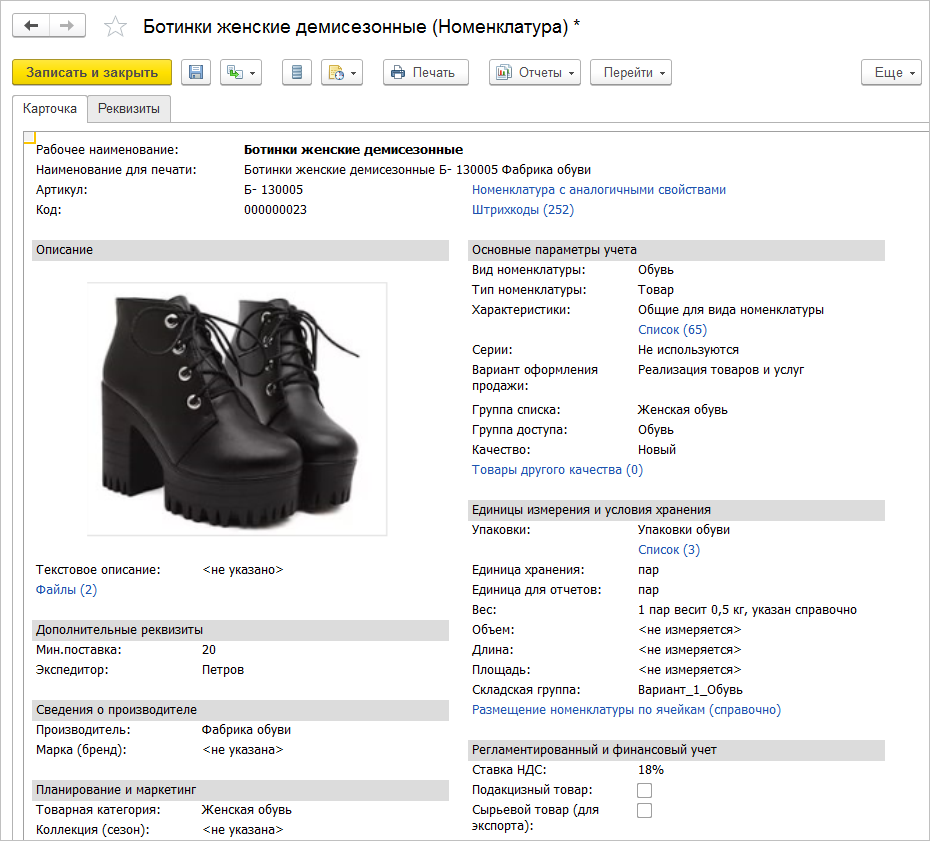This screenshot has width=930, height=841.
Task: Click the back navigation arrow
Action: 31,26
